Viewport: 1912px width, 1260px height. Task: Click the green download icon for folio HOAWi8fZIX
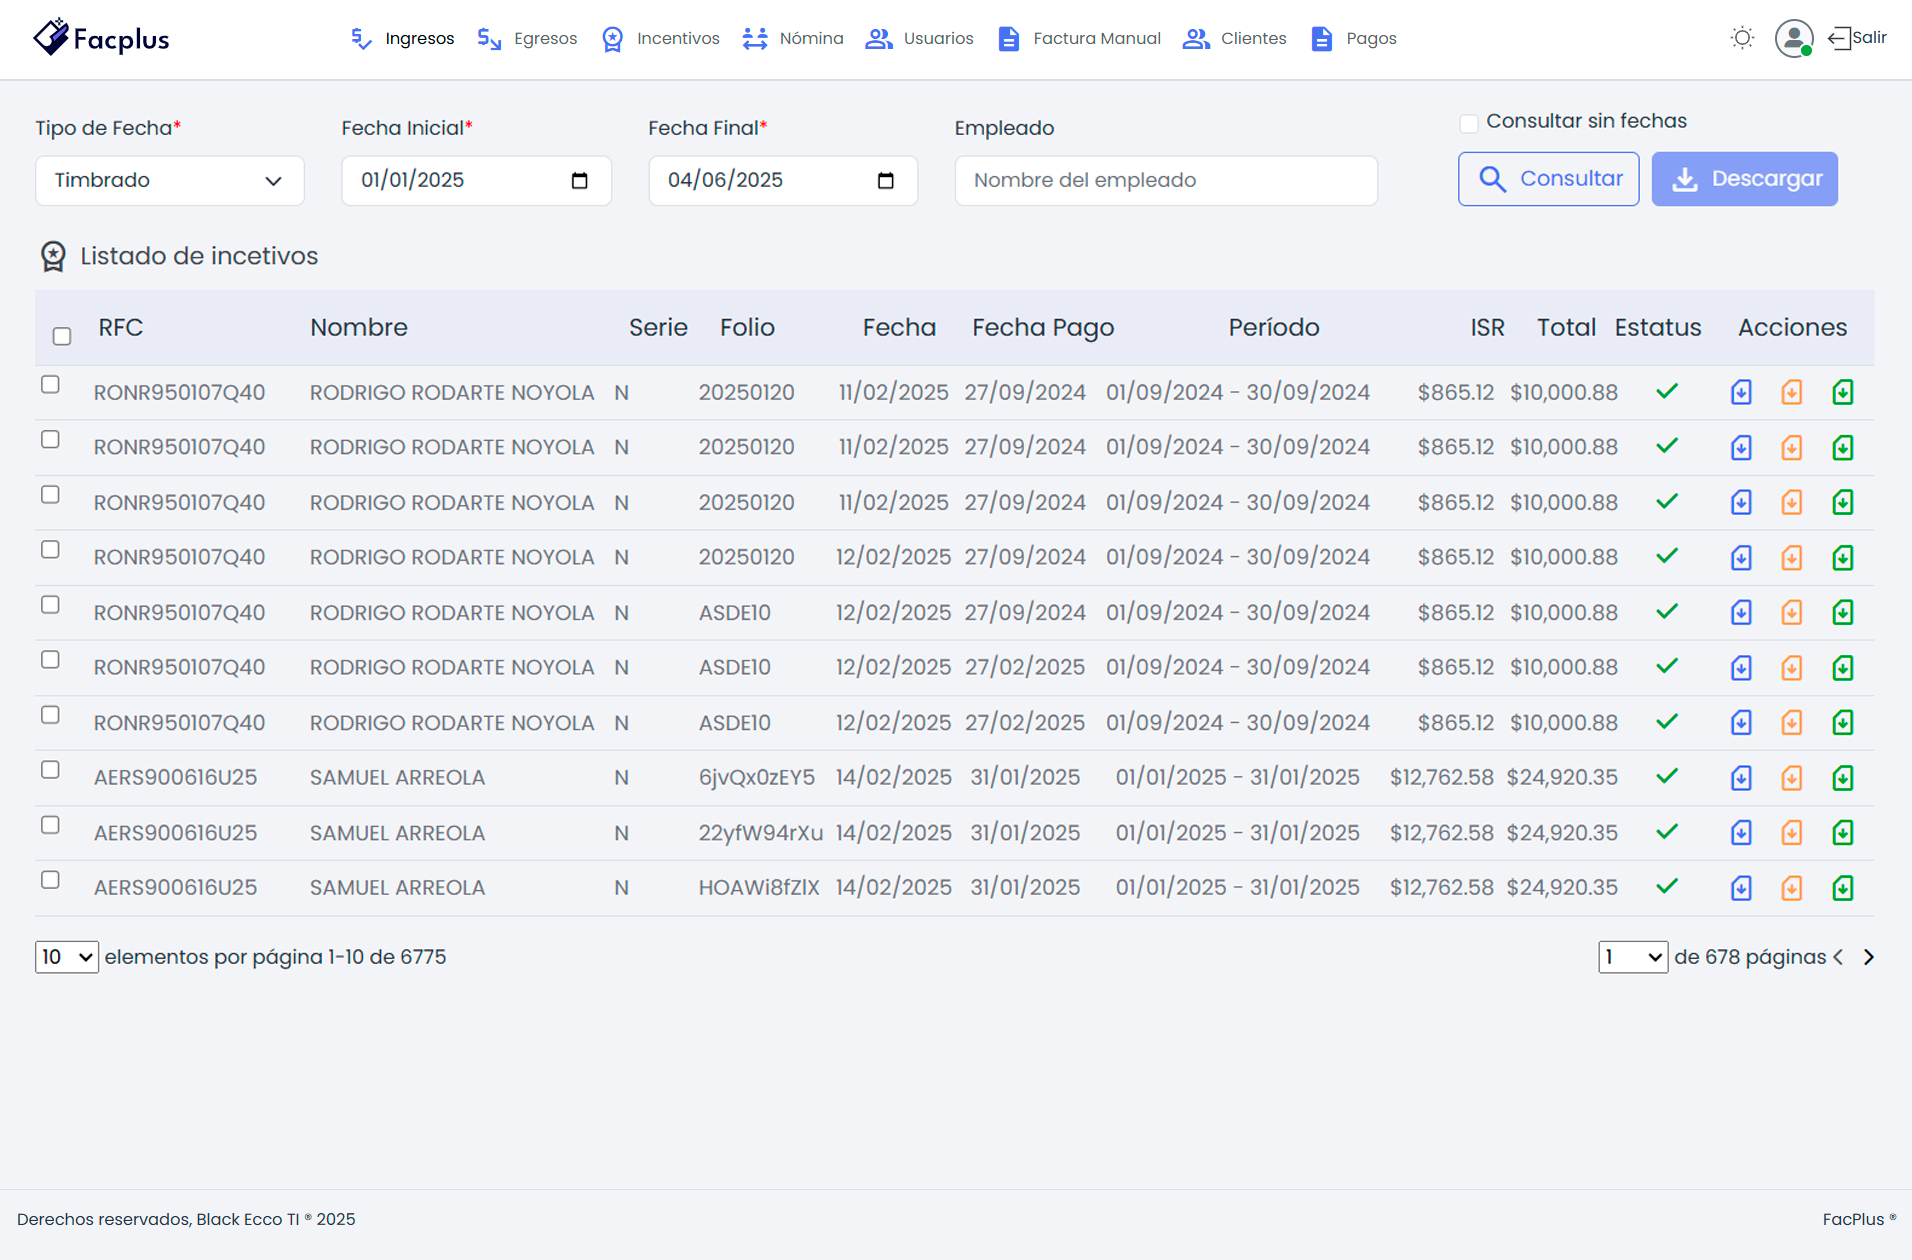click(x=1842, y=888)
